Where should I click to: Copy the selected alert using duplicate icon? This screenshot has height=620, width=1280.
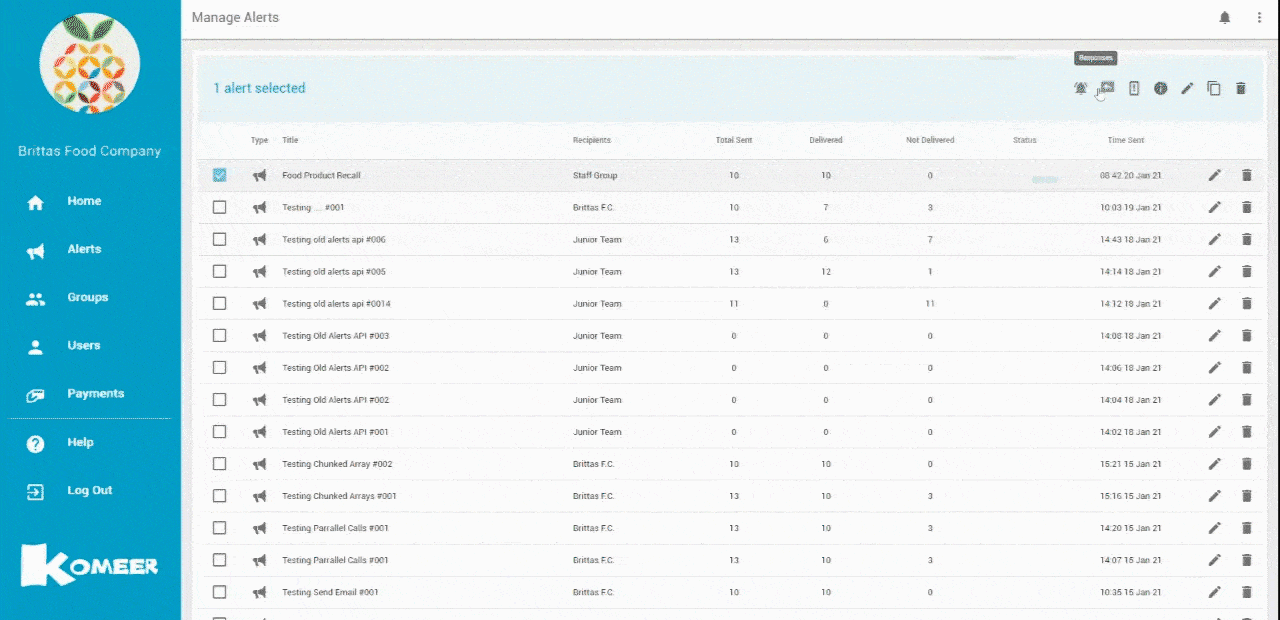(x=1214, y=88)
